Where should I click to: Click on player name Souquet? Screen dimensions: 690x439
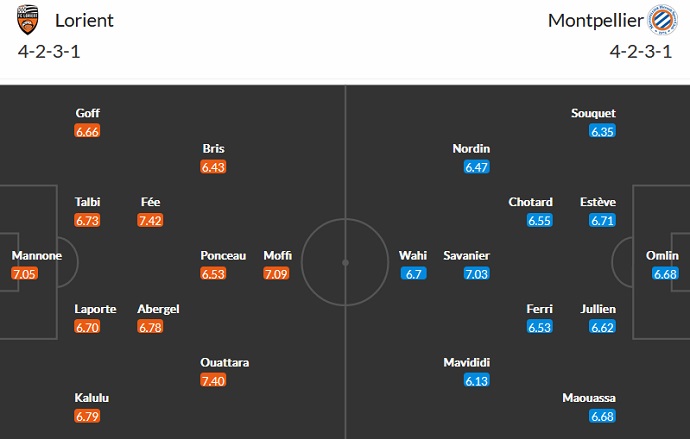[x=593, y=113]
